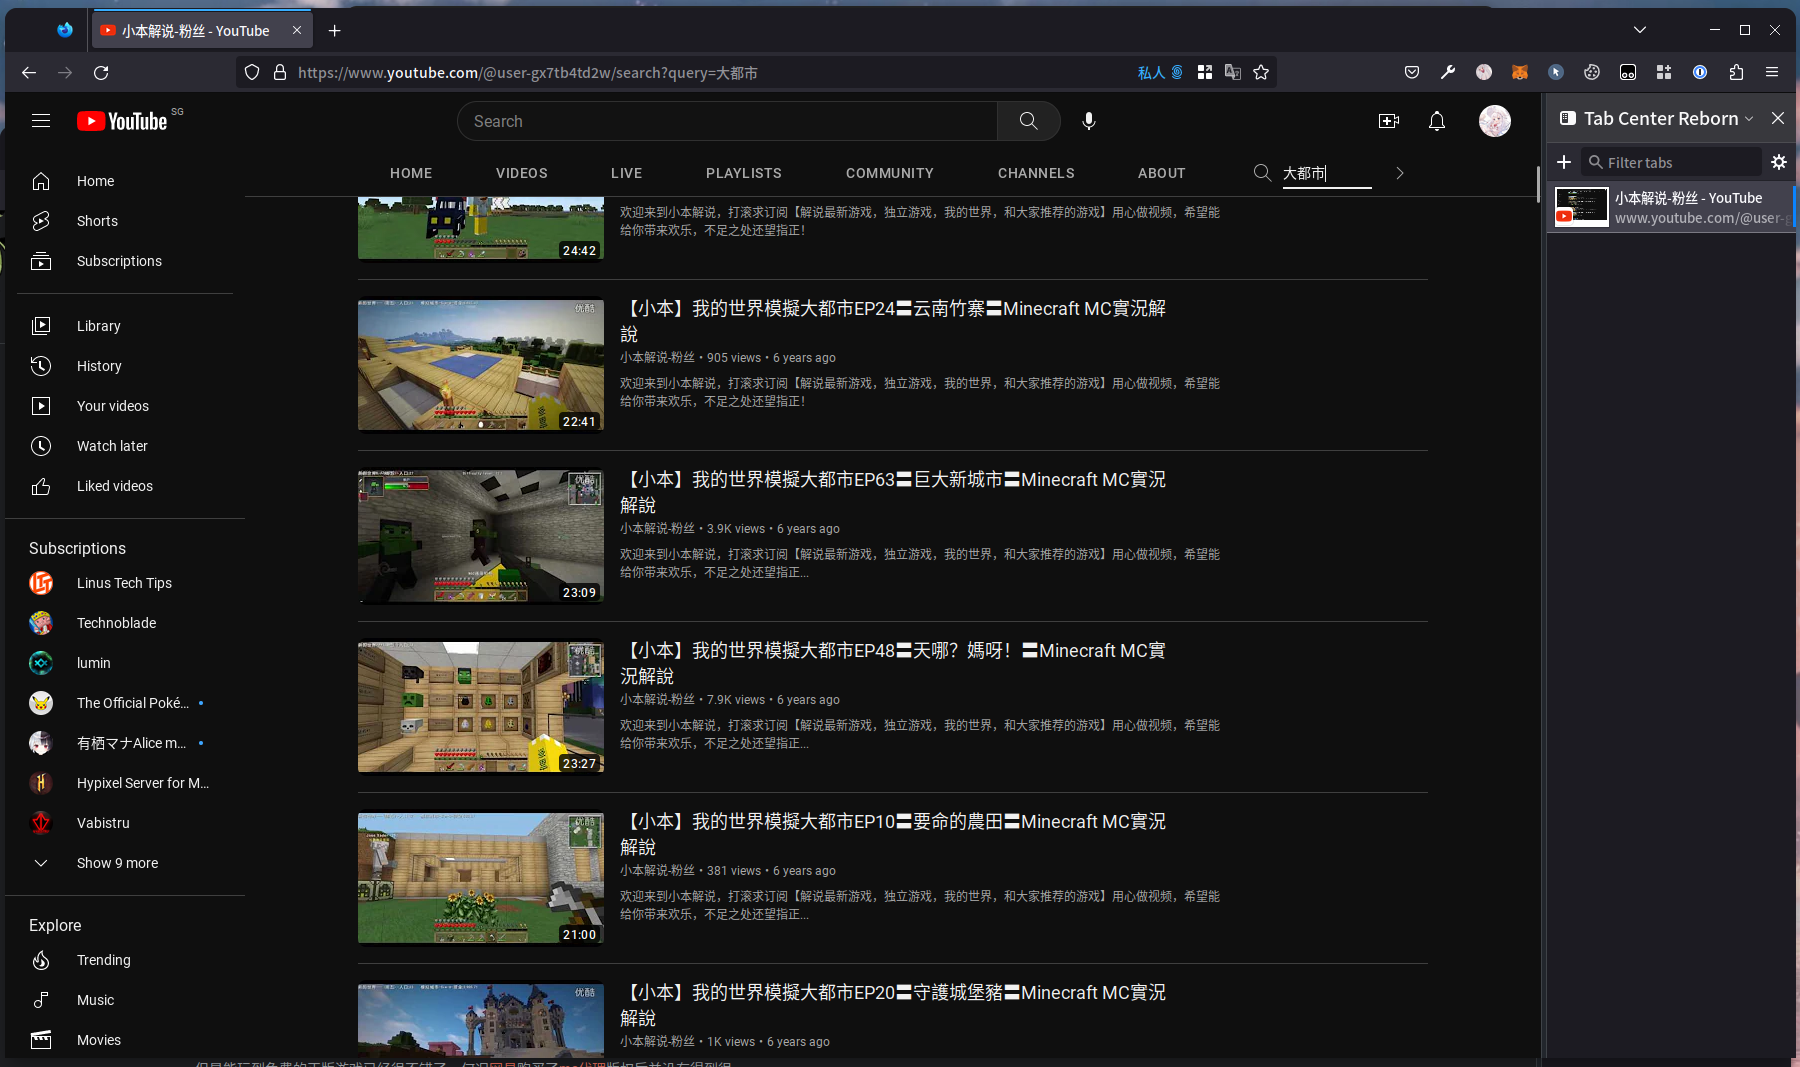
Task: Open Tab Center Reborn settings gear
Action: point(1778,162)
